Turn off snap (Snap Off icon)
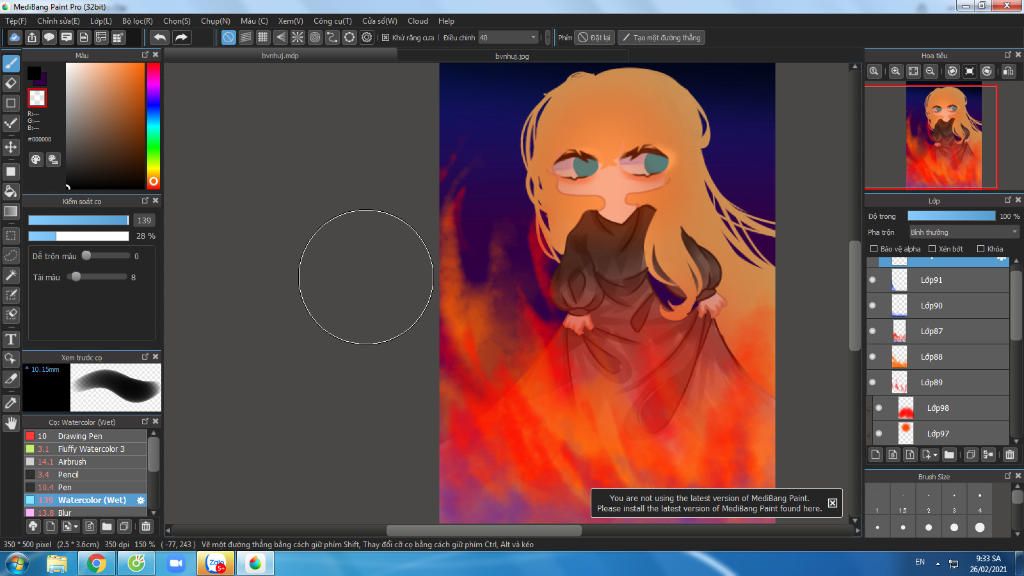This screenshot has width=1024, height=576. (228, 37)
